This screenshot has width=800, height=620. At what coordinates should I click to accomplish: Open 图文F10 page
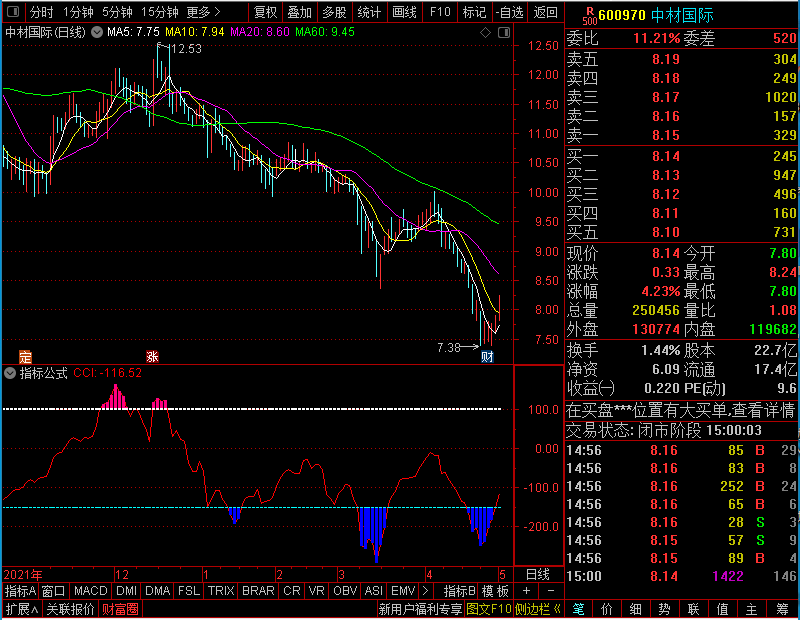489,609
